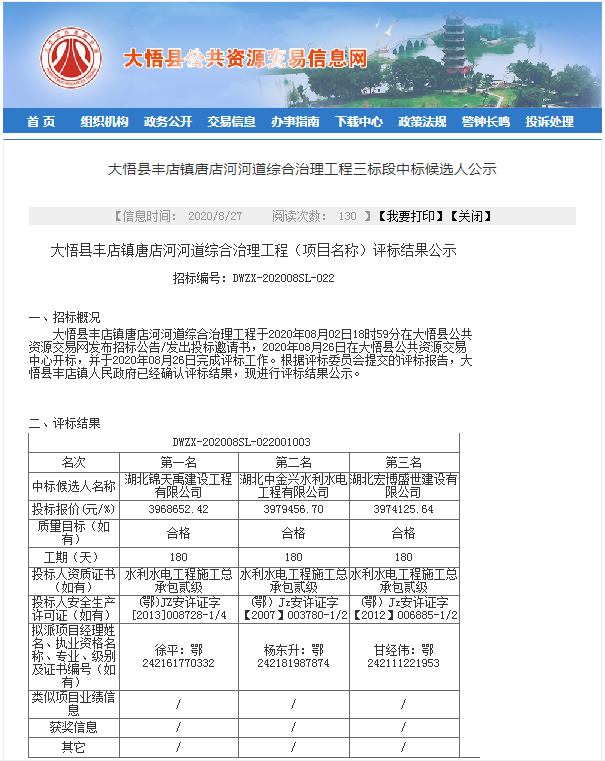Viewport: 605px width, 761px height.
Task: Go to 政务公开 section
Action: [x=168, y=122]
